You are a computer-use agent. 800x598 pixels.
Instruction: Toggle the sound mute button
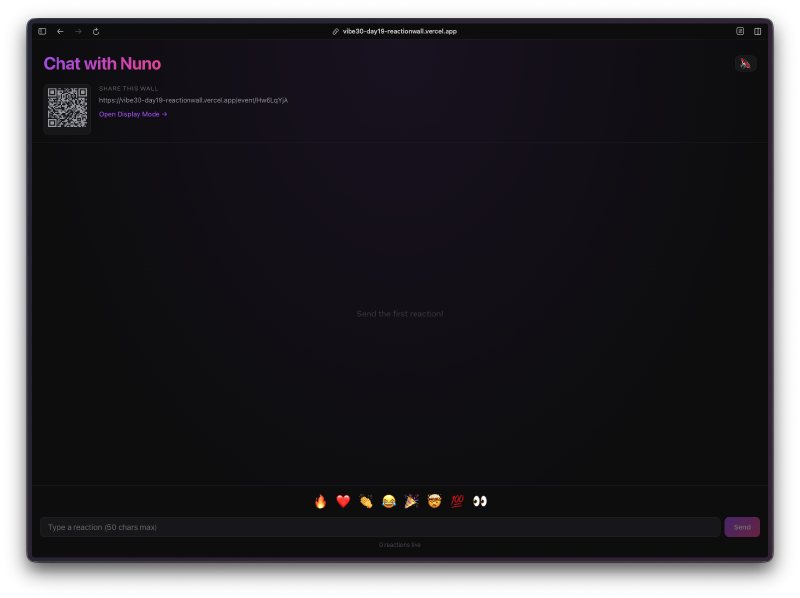pyautogui.click(x=745, y=64)
